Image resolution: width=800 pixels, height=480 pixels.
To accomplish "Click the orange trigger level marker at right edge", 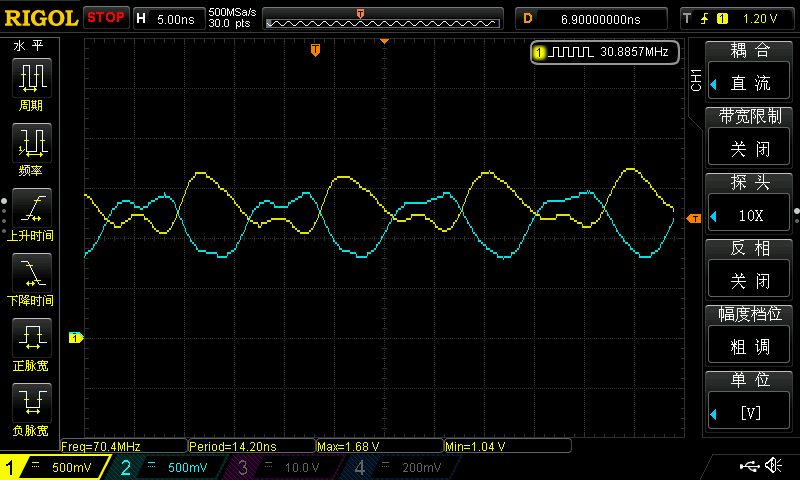I will click(694, 219).
